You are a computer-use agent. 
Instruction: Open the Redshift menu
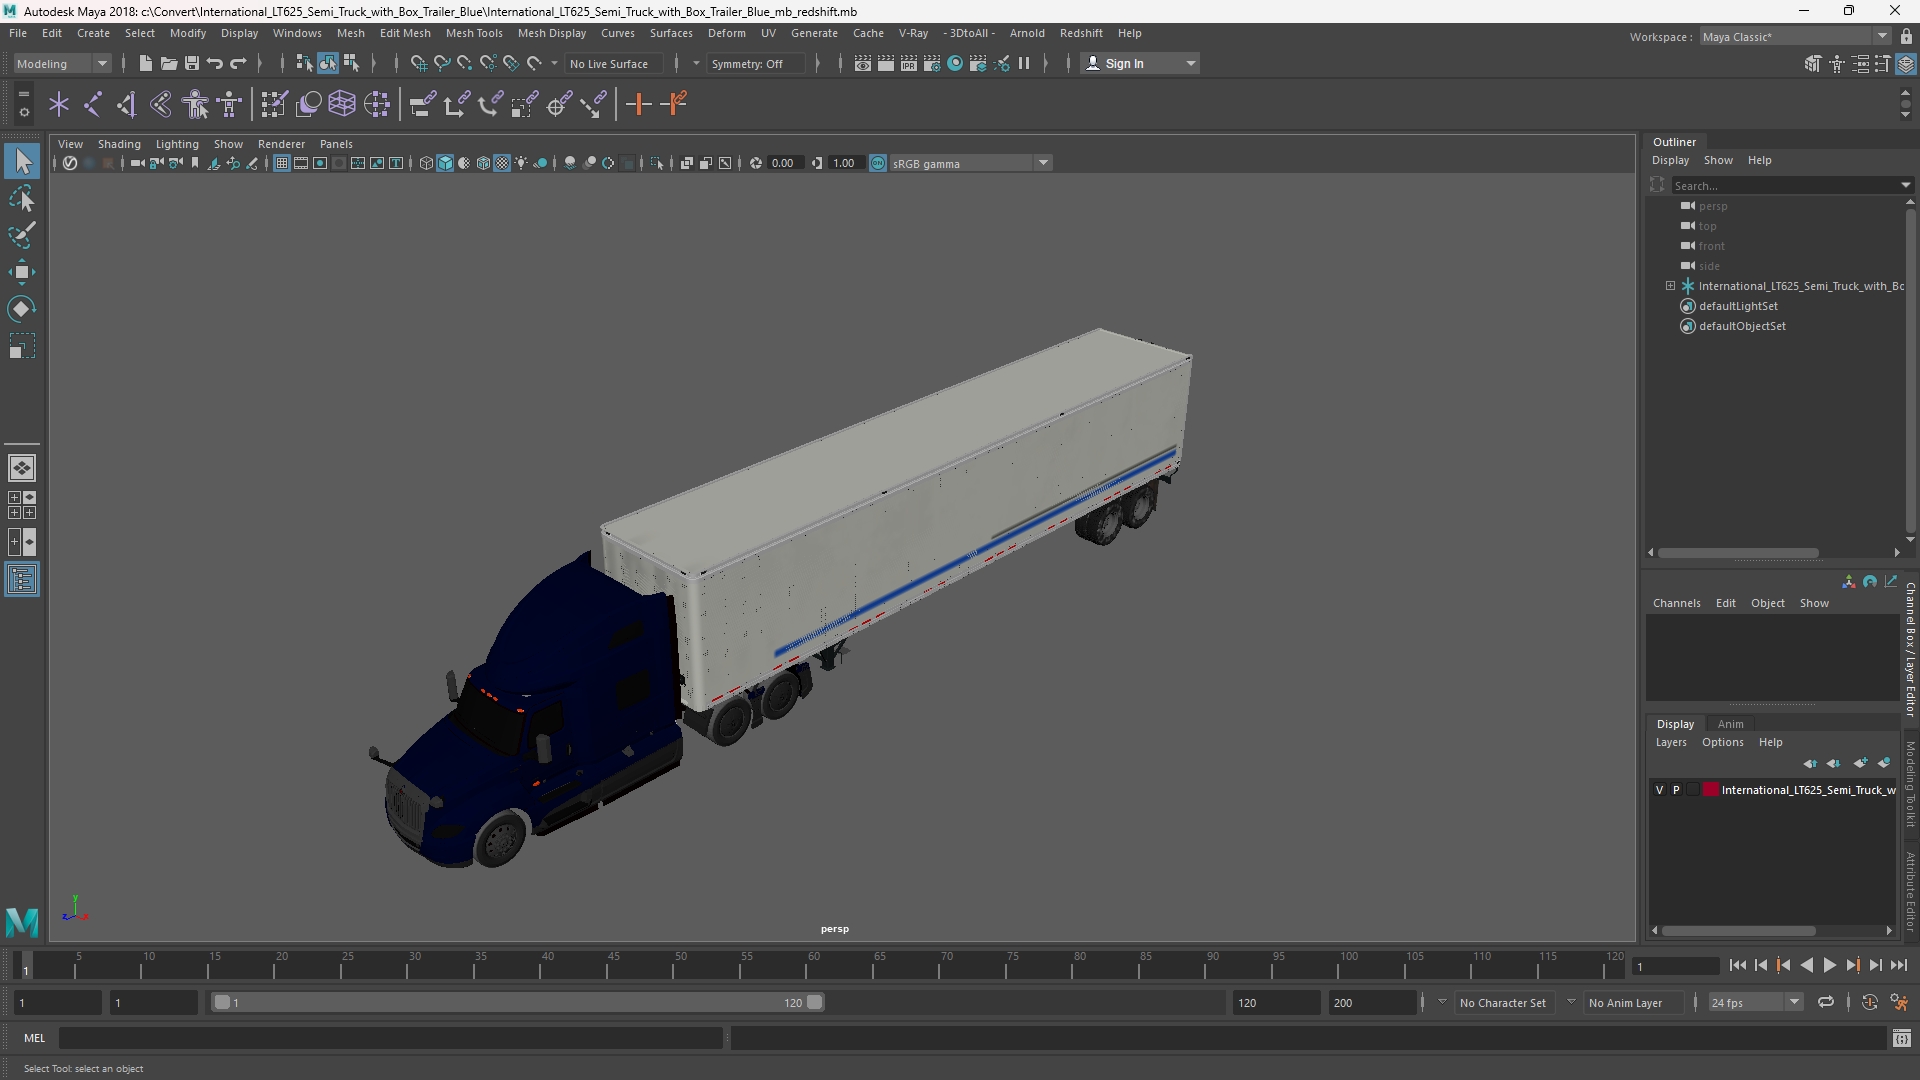1081,33
